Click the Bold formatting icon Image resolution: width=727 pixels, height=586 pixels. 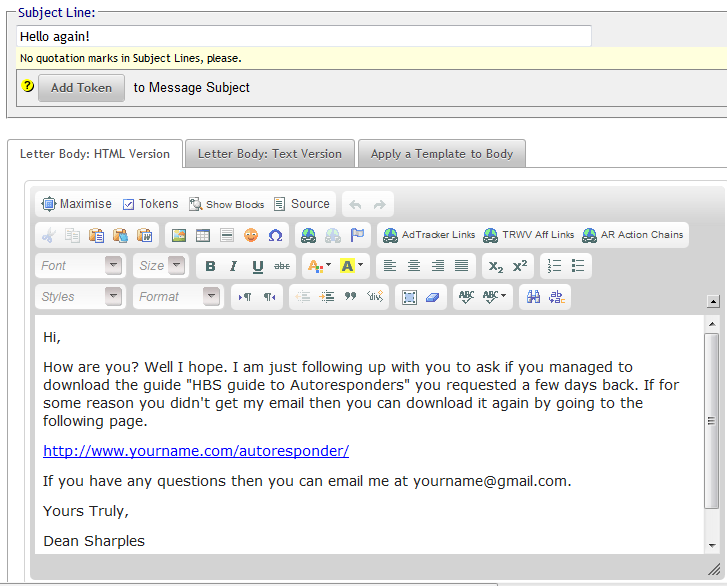pos(210,266)
